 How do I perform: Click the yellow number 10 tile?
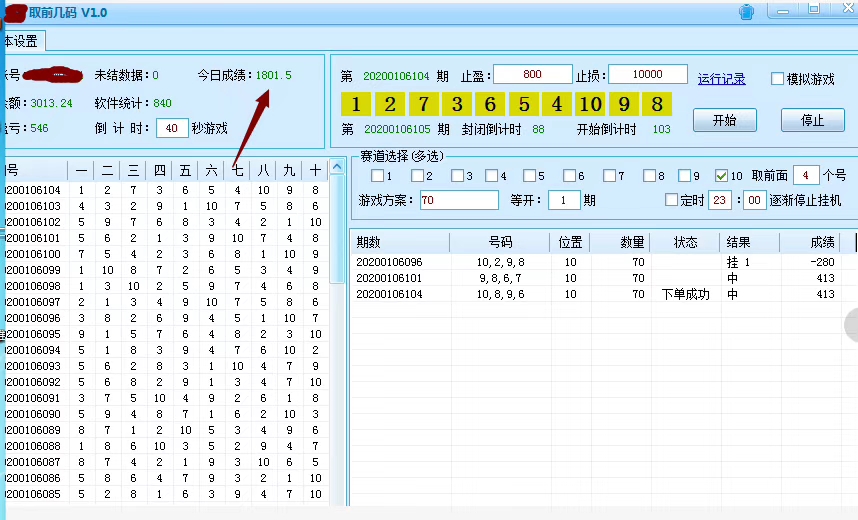coord(590,104)
